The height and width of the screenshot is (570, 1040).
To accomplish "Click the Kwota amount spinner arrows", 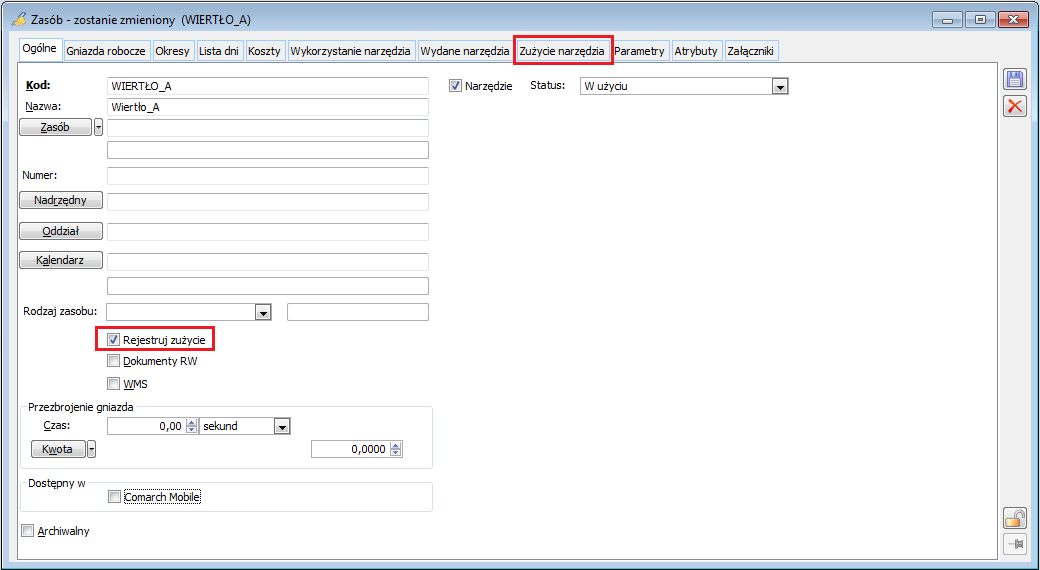I will [396, 449].
